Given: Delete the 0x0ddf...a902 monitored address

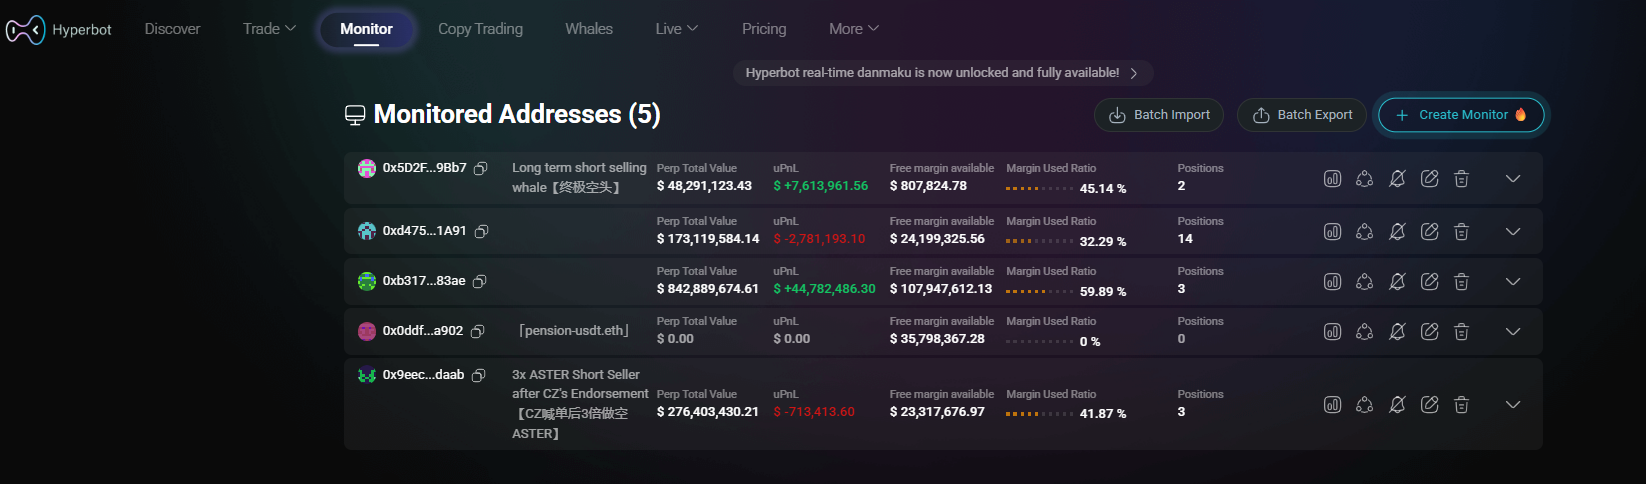Looking at the screenshot, I should 1461,332.
